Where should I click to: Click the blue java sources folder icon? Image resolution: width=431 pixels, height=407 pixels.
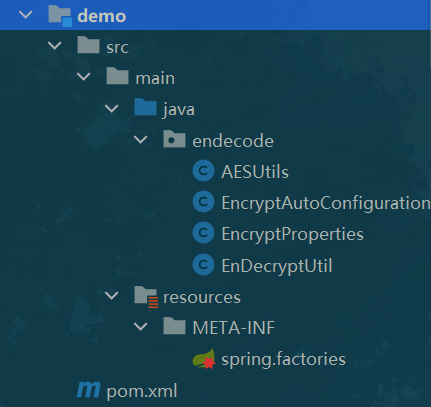[x=145, y=107]
